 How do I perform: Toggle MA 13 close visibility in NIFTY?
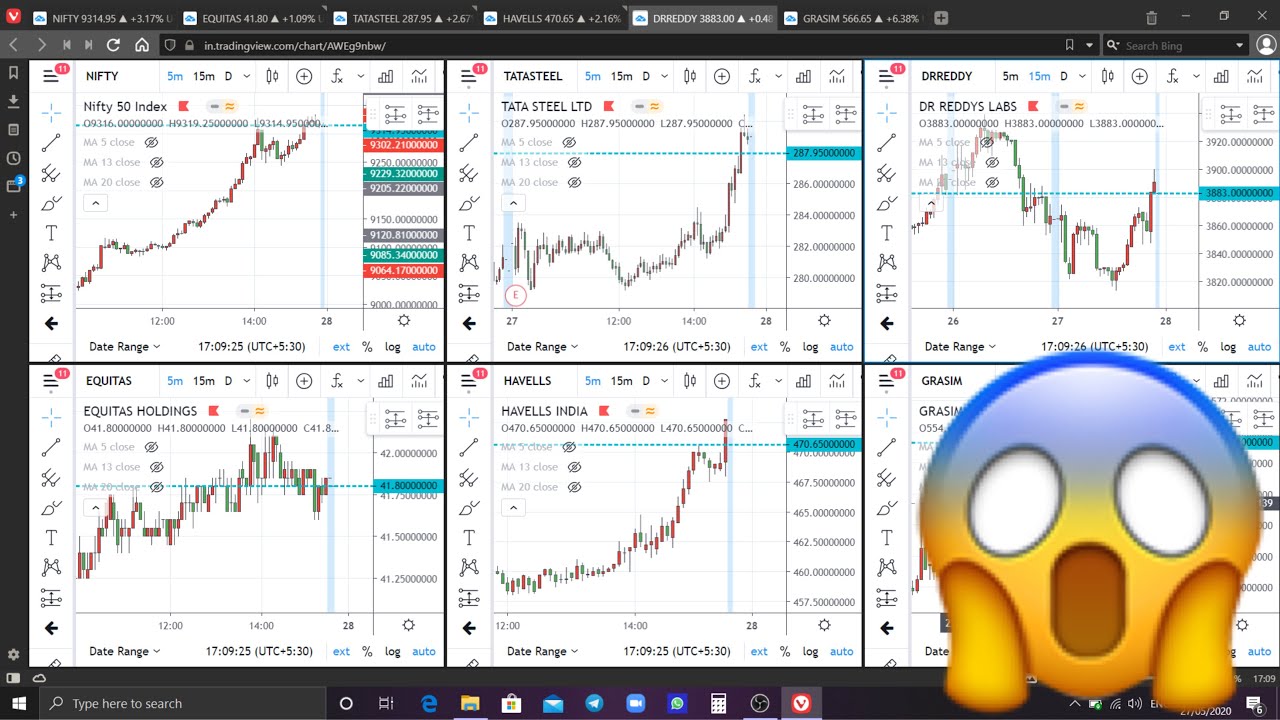click(157, 163)
